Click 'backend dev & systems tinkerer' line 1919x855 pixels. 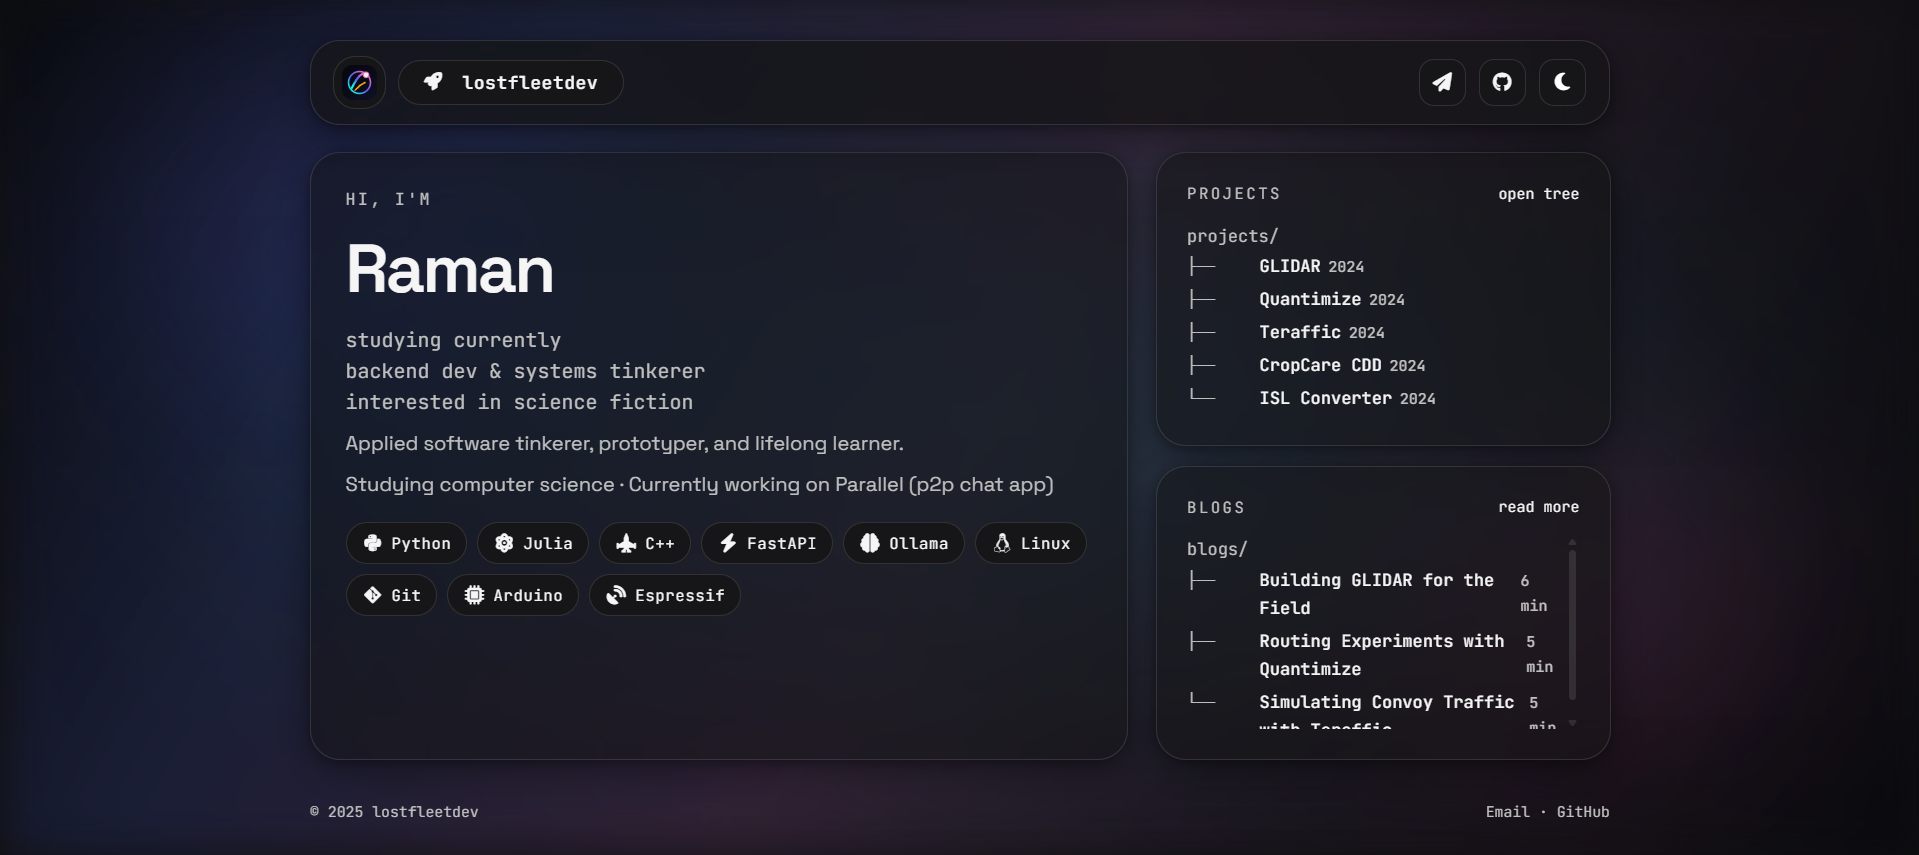click(x=525, y=371)
